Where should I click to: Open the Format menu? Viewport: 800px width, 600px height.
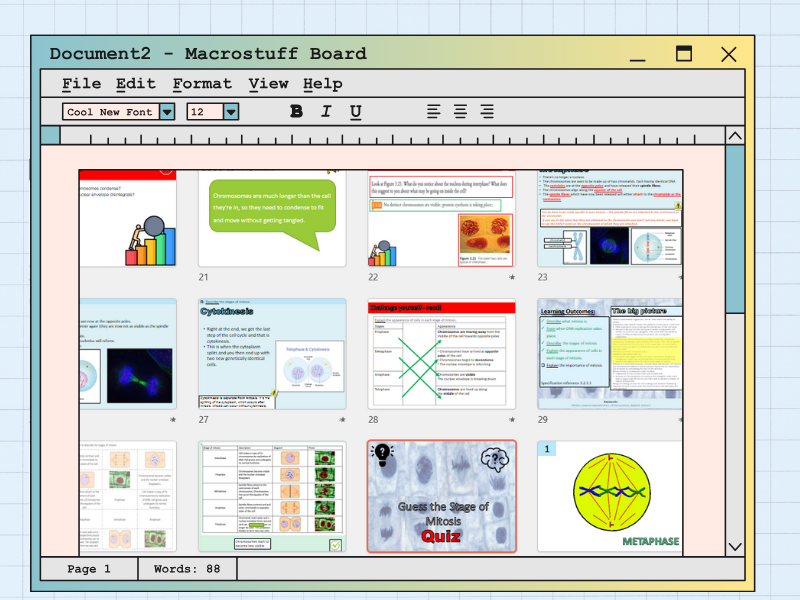201,84
